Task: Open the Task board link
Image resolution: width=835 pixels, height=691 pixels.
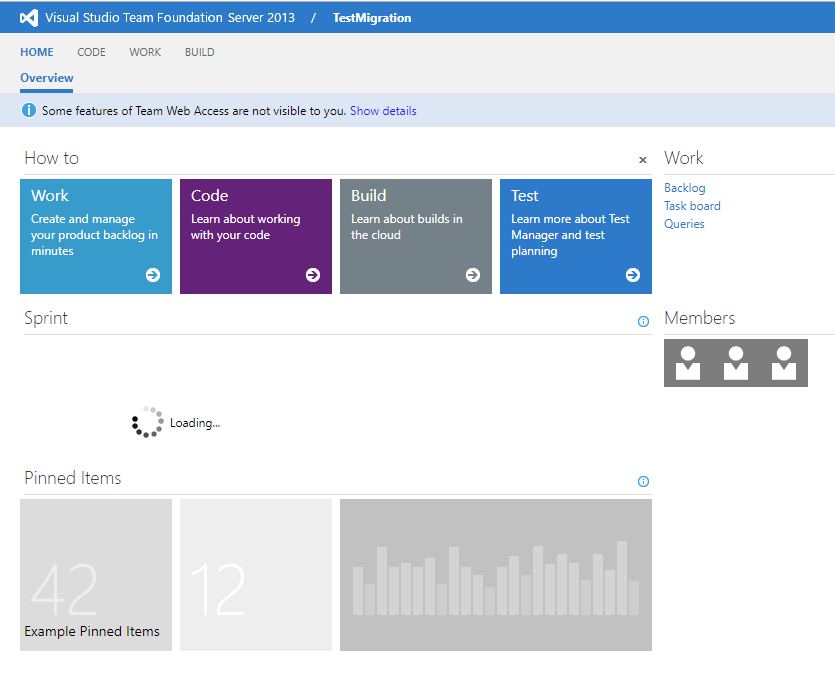Action: (x=692, y=206)
